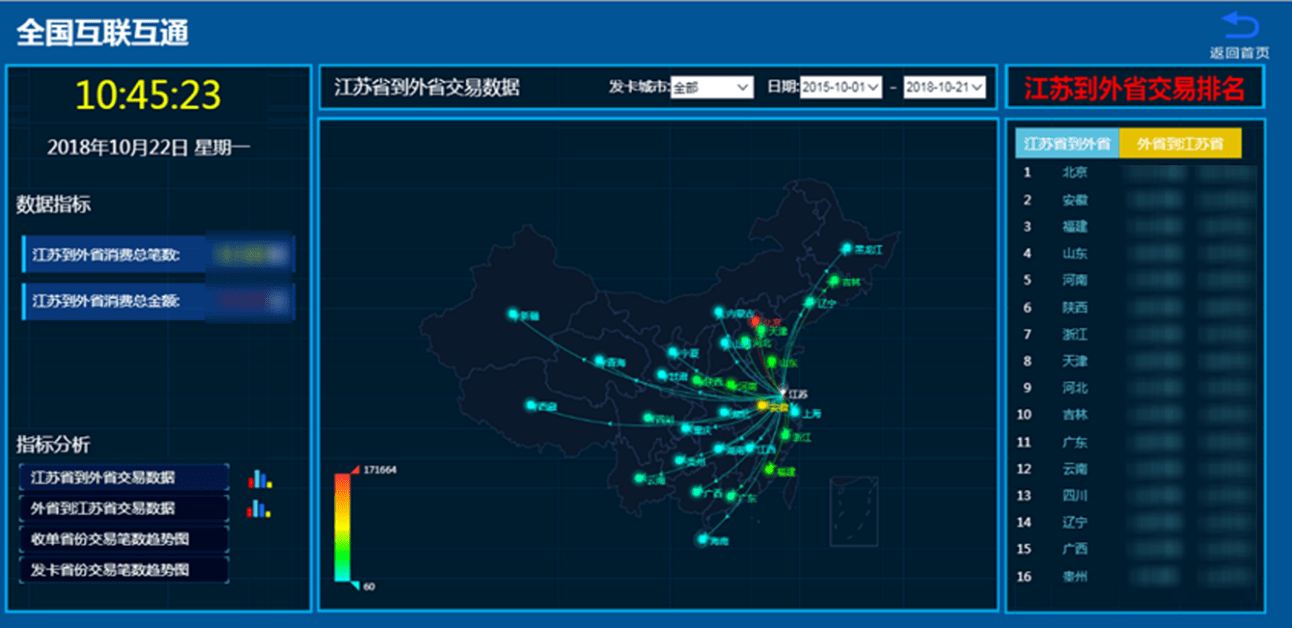
Task: Select rank 13 四川 in ranking list
Action: point(1135,495)
